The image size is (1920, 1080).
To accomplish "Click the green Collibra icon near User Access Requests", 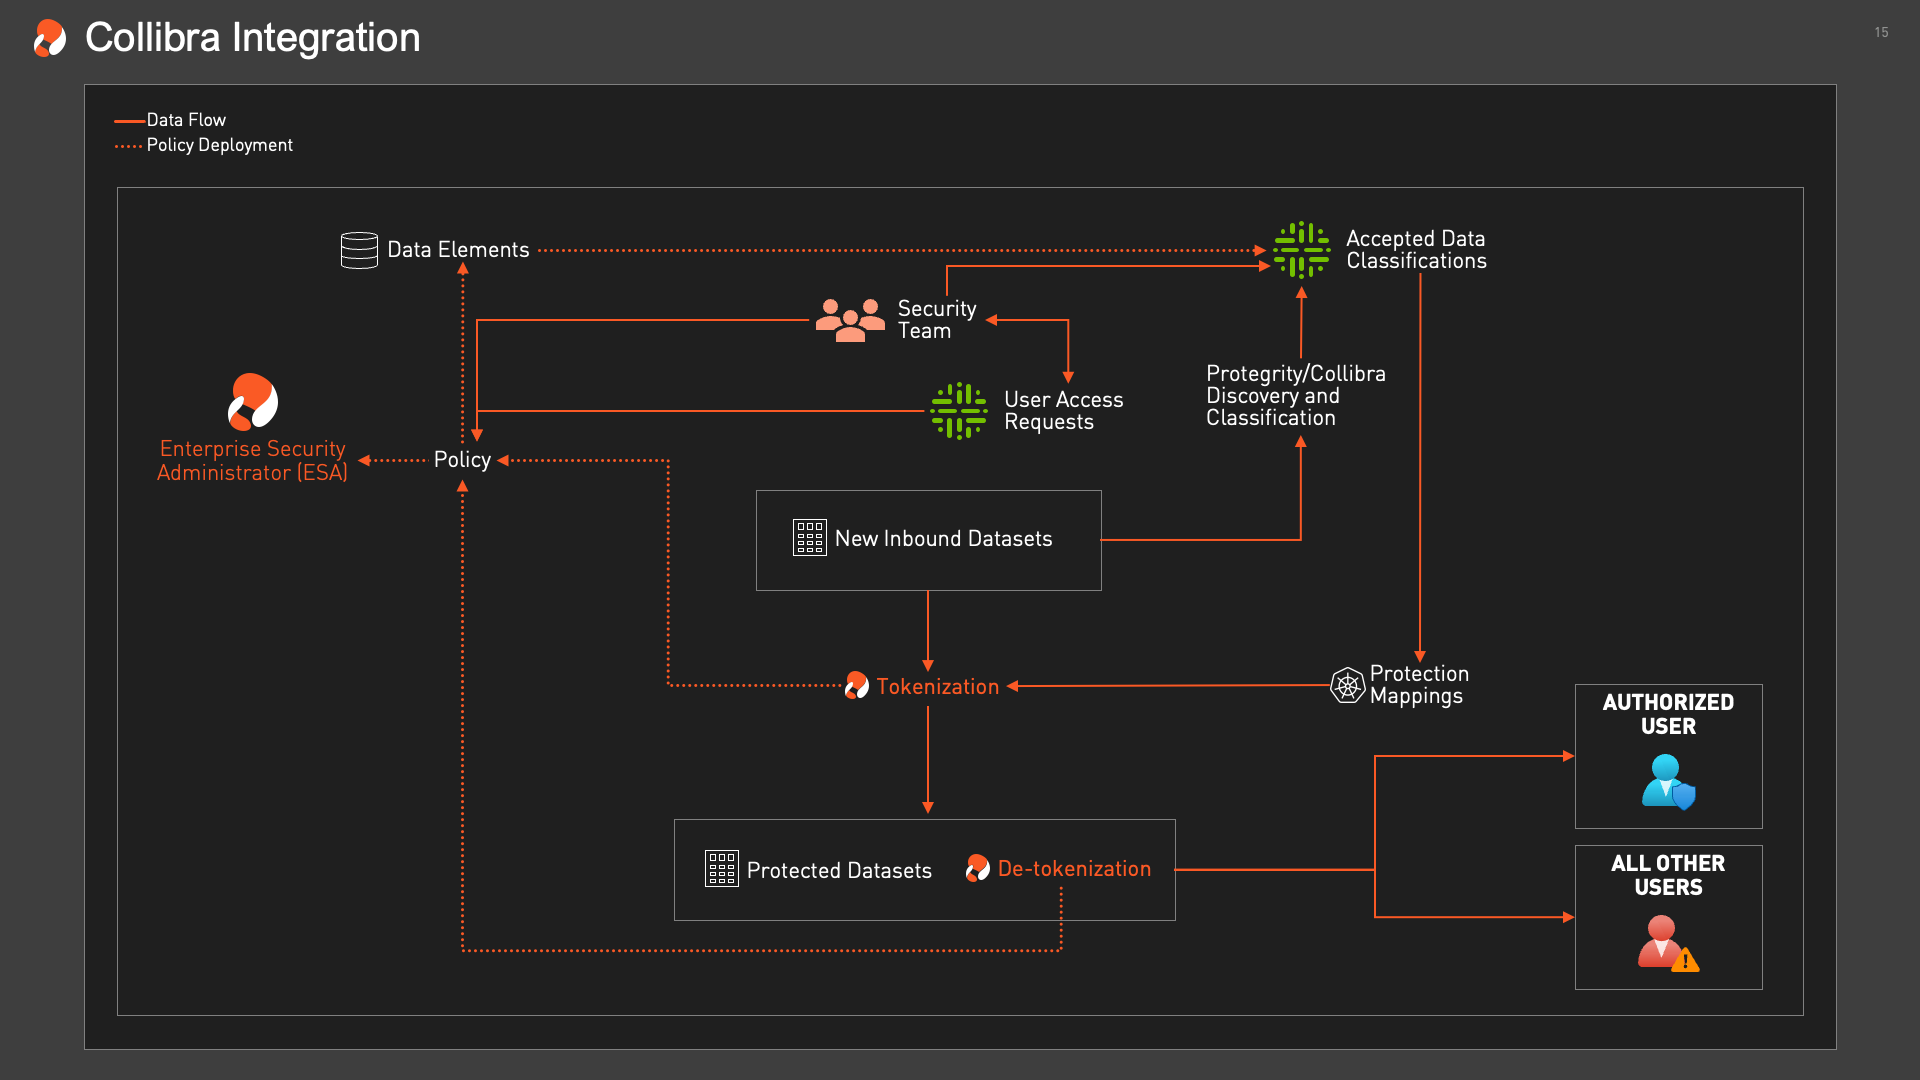I will click(x=959, y=411).
